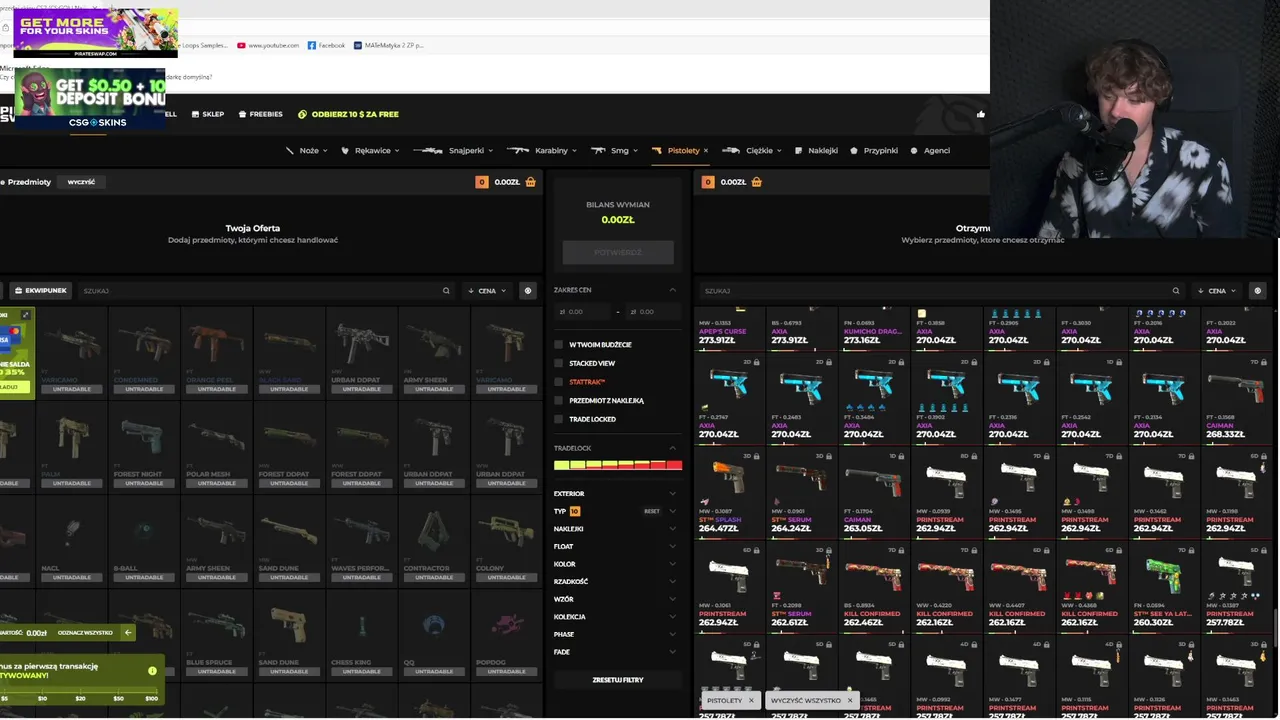Screen dimensions: 1280x720
Task: Select the ST See Ya Later 260.30zł
Action: pos(1163,586)
